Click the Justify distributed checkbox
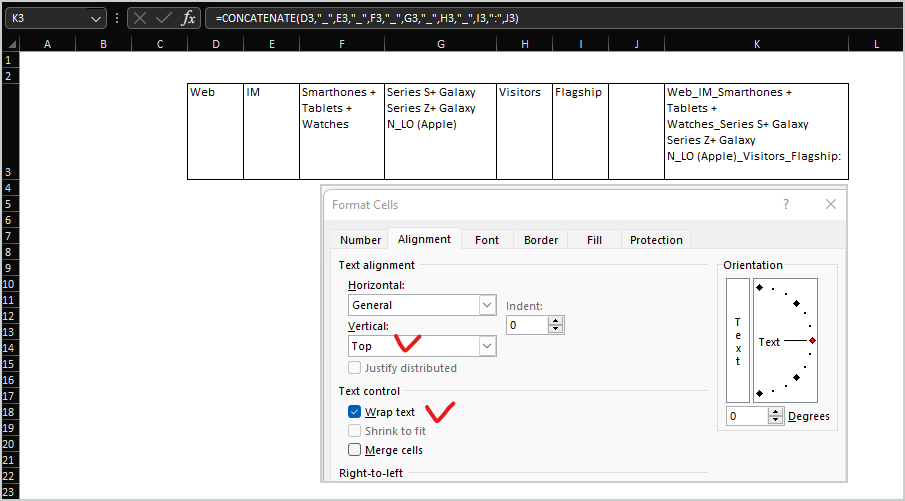 click(354, 368)
